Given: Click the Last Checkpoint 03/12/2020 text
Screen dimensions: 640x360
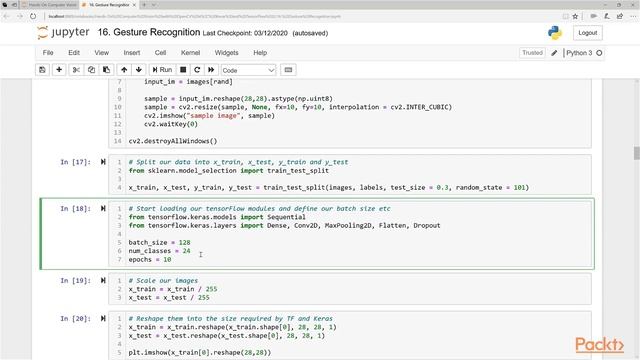Looking at the screenshot, I should pos(245,33).
